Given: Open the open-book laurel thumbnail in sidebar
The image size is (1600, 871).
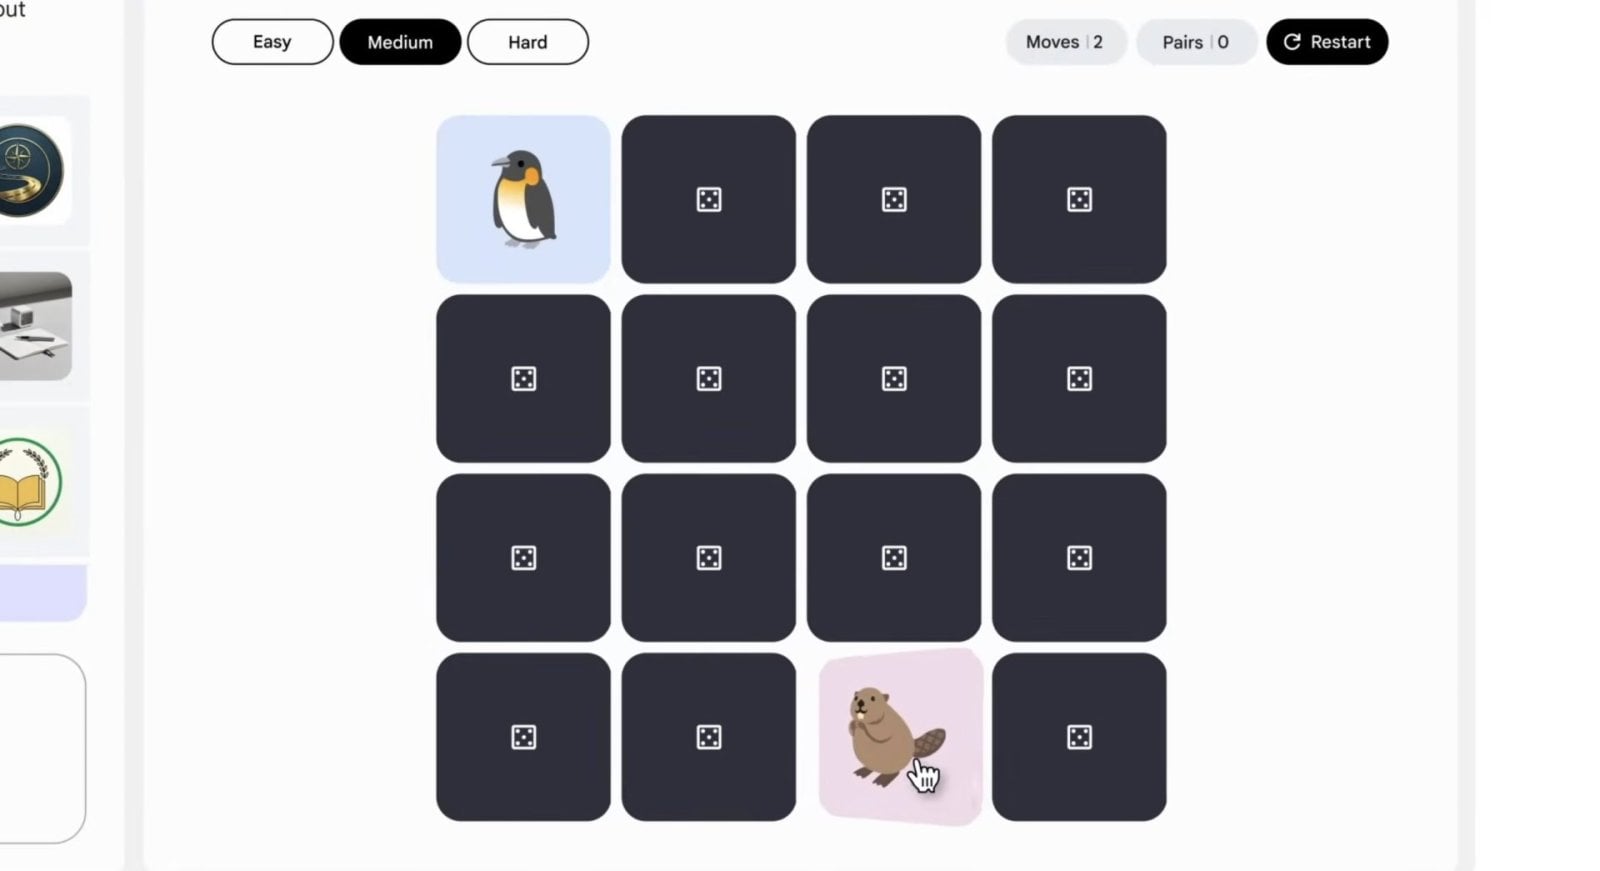Looking at the screenshot, I should (x=31, y=482).
